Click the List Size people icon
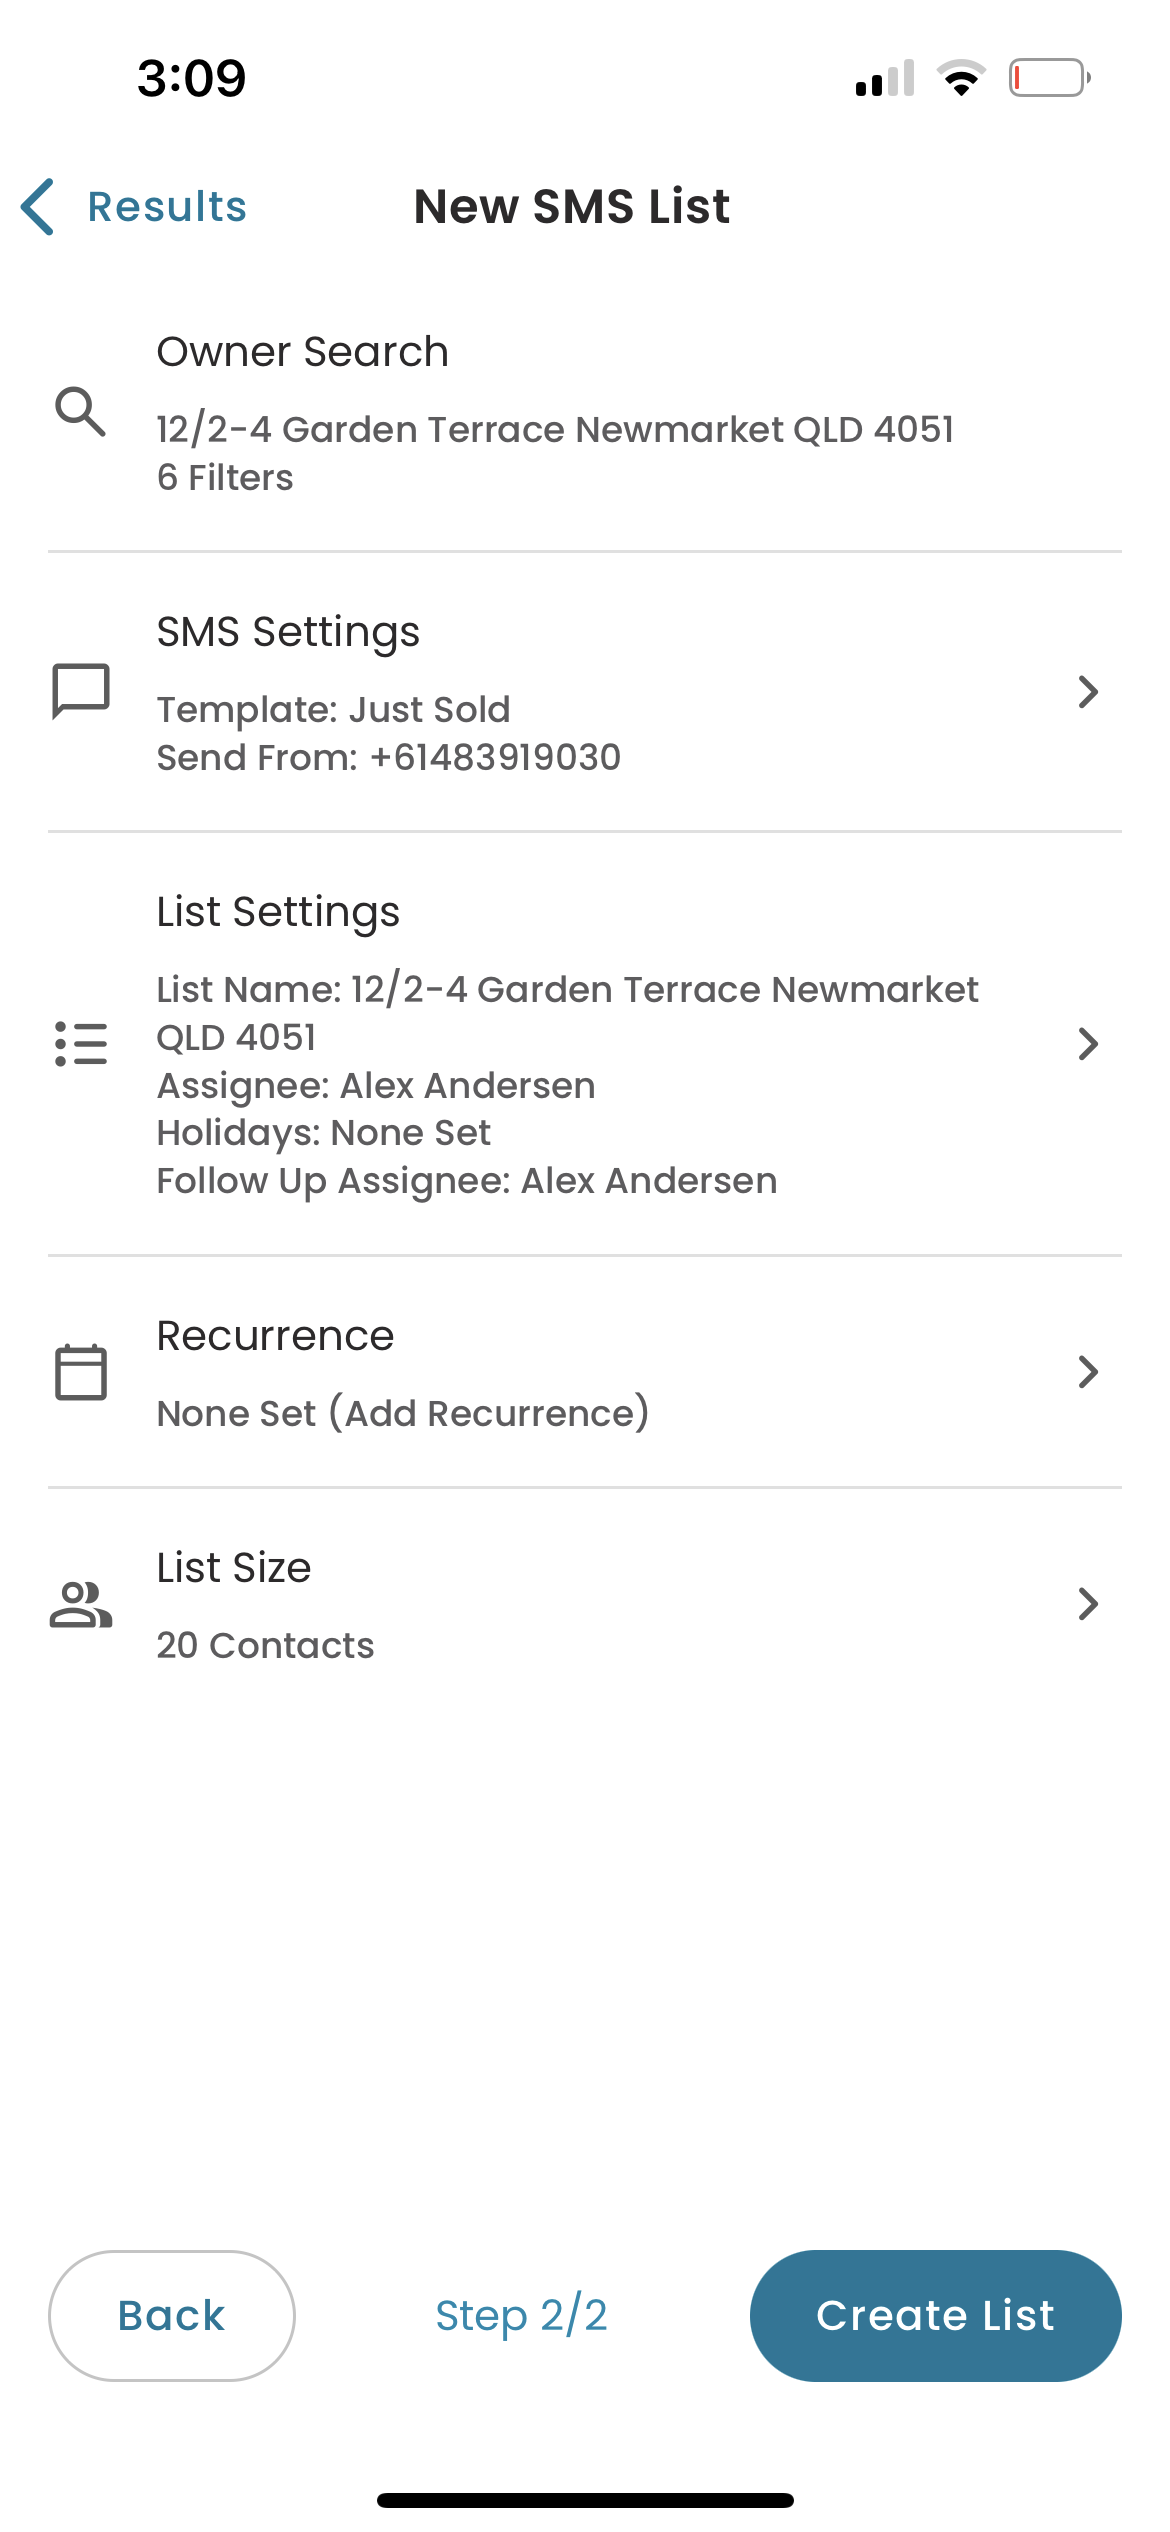Image resolution: width=1170 pixels, height=2532 pixels. click(80, 1604)
